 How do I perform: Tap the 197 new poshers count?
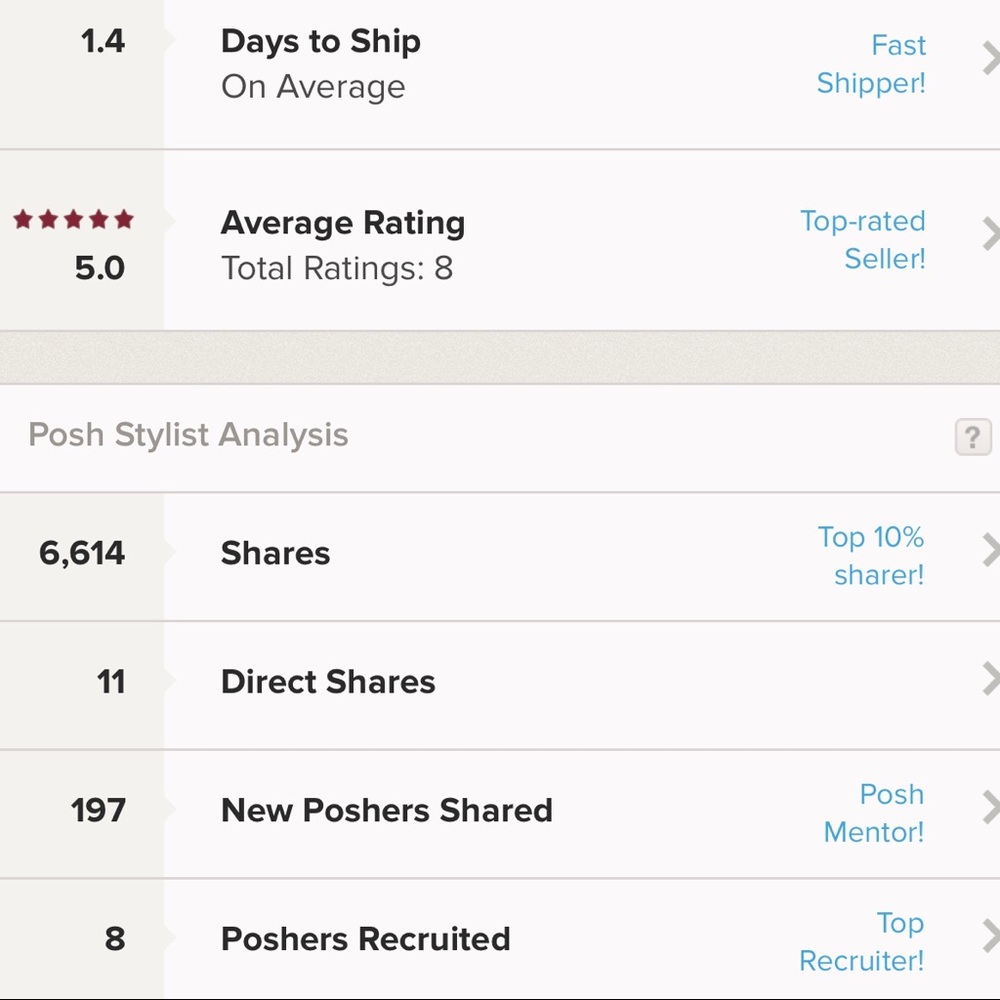tap(98, 811)
